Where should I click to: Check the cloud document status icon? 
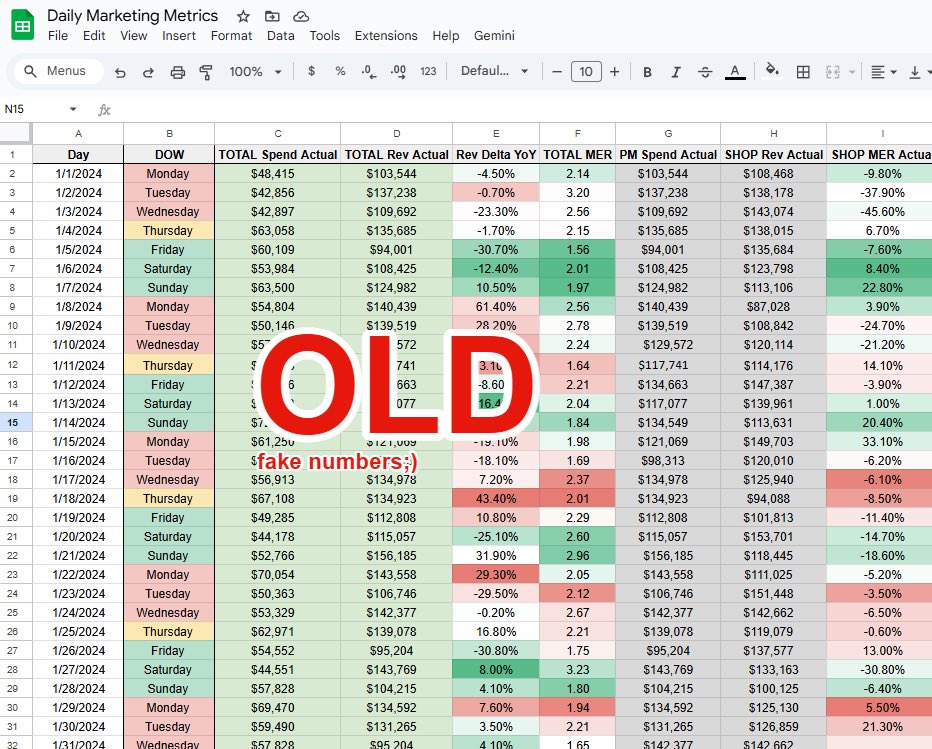click(x=301, y=17)
